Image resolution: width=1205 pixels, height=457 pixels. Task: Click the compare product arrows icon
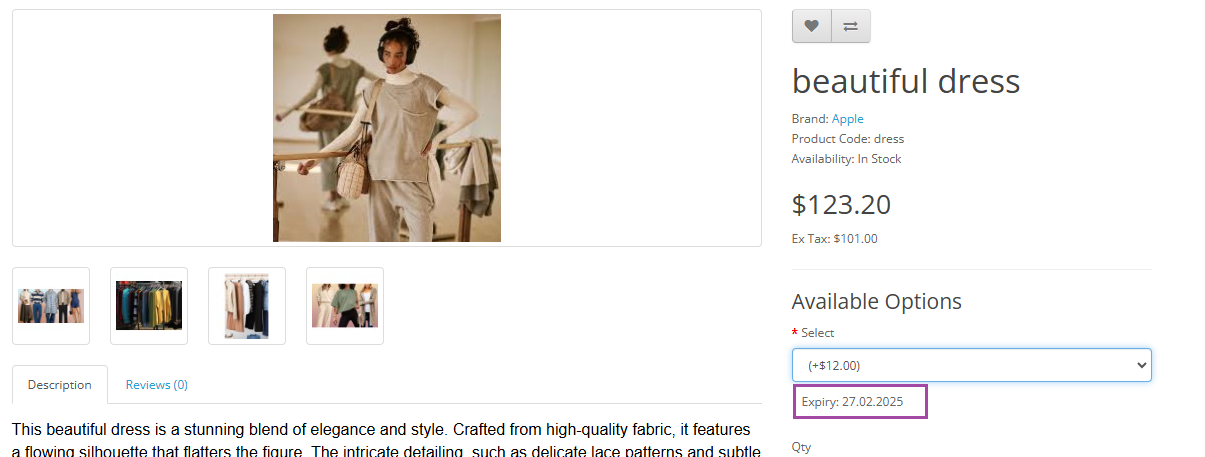[x=850, y=27]
